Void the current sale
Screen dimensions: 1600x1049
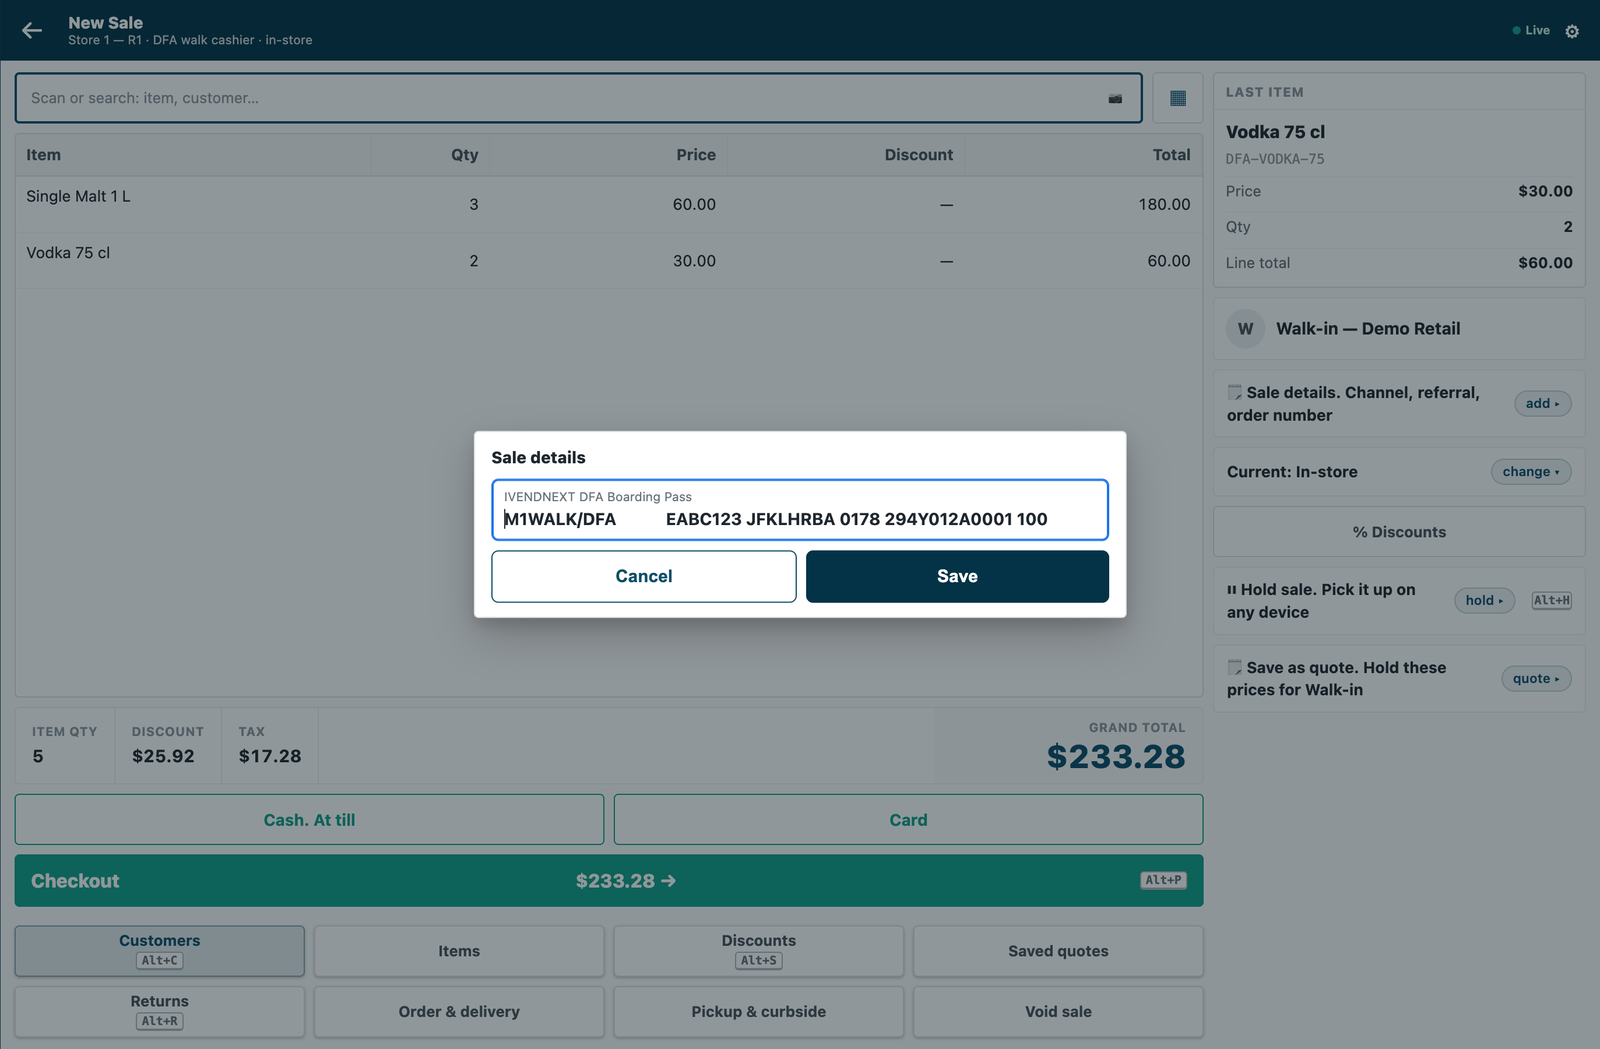click(1058, 1012)
